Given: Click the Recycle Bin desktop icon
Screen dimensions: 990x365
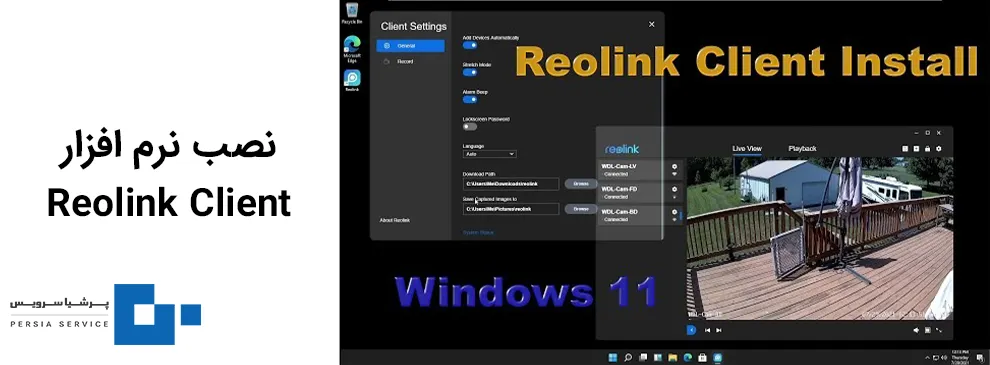Looking at the screenshot, I should click(352, 13).
